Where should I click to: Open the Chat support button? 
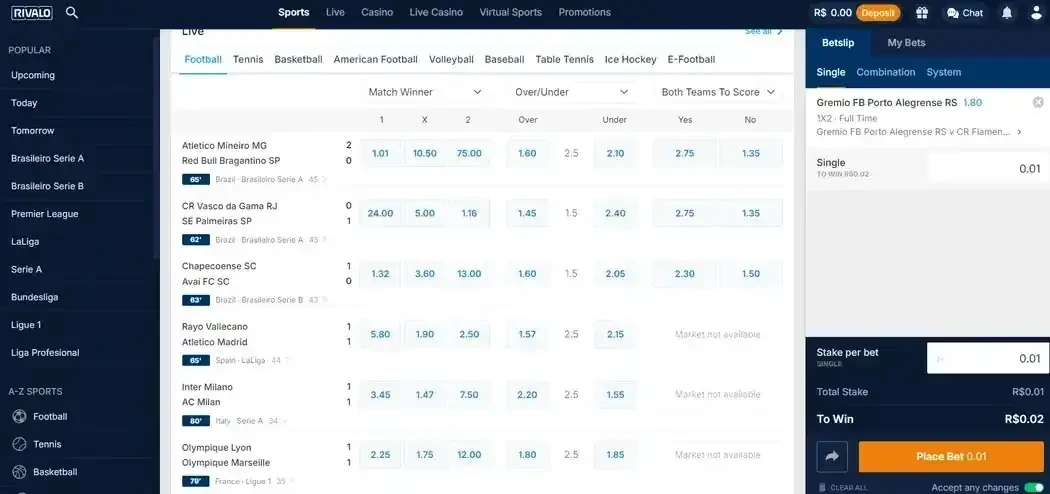coord(965,13)
